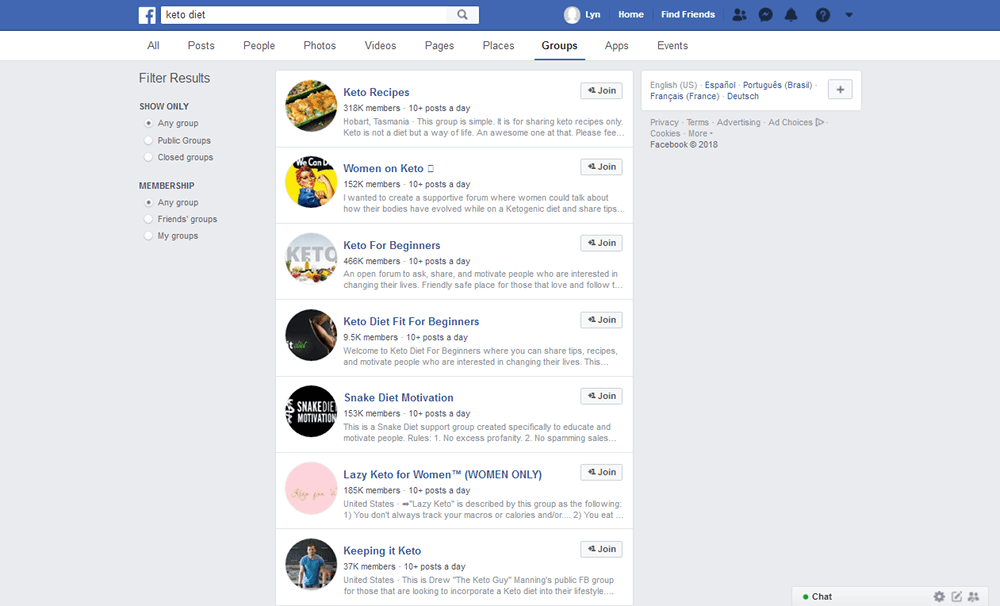1000x606 pixels.
Task: Click the plus button to add language
Action: point(840,90)
